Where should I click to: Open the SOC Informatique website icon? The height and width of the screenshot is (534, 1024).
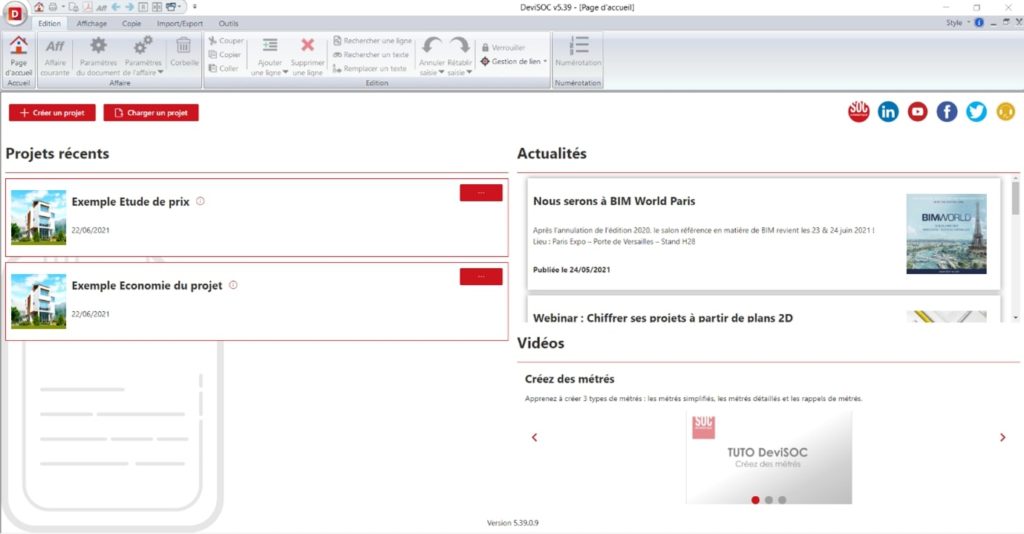(x=859, y=112)
